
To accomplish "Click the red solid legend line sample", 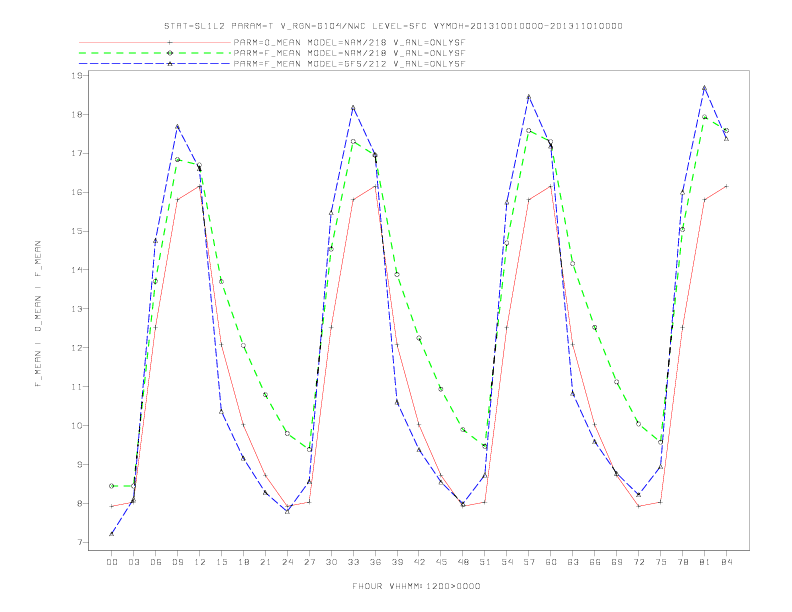I will click(155, 42).
